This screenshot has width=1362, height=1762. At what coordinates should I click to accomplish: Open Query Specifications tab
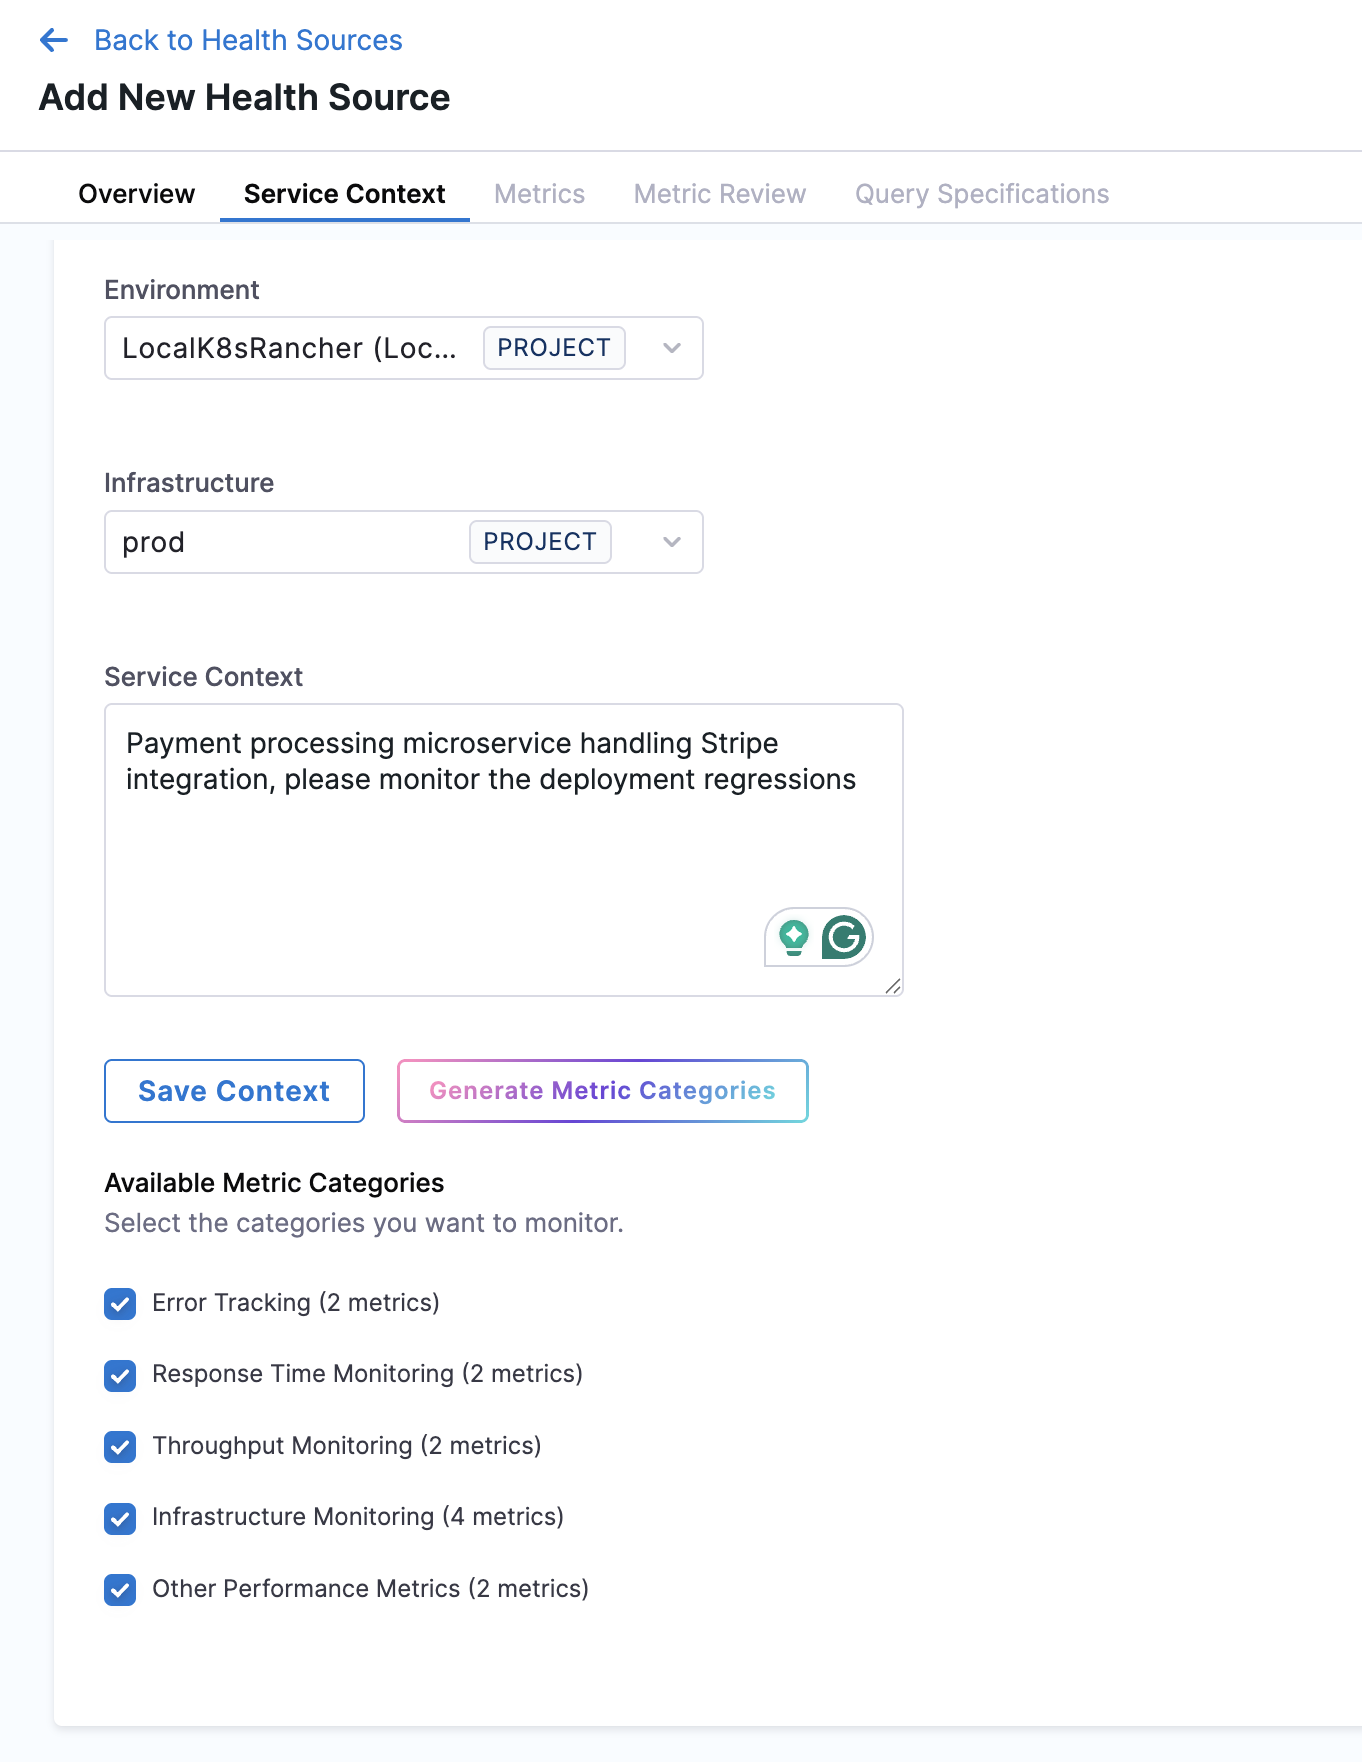coord(982,194)
